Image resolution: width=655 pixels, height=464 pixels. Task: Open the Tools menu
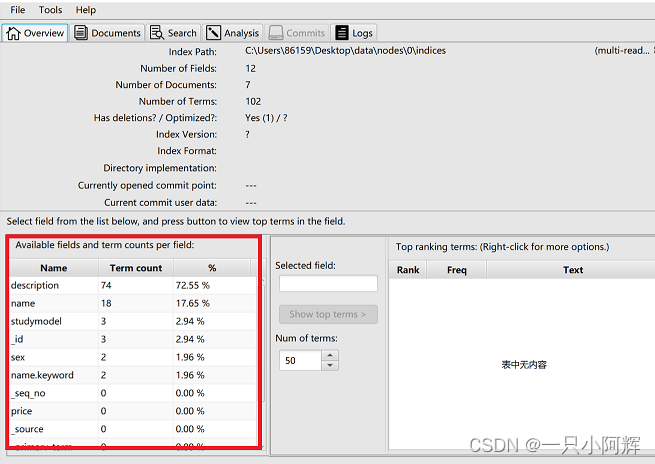[51, 10]
